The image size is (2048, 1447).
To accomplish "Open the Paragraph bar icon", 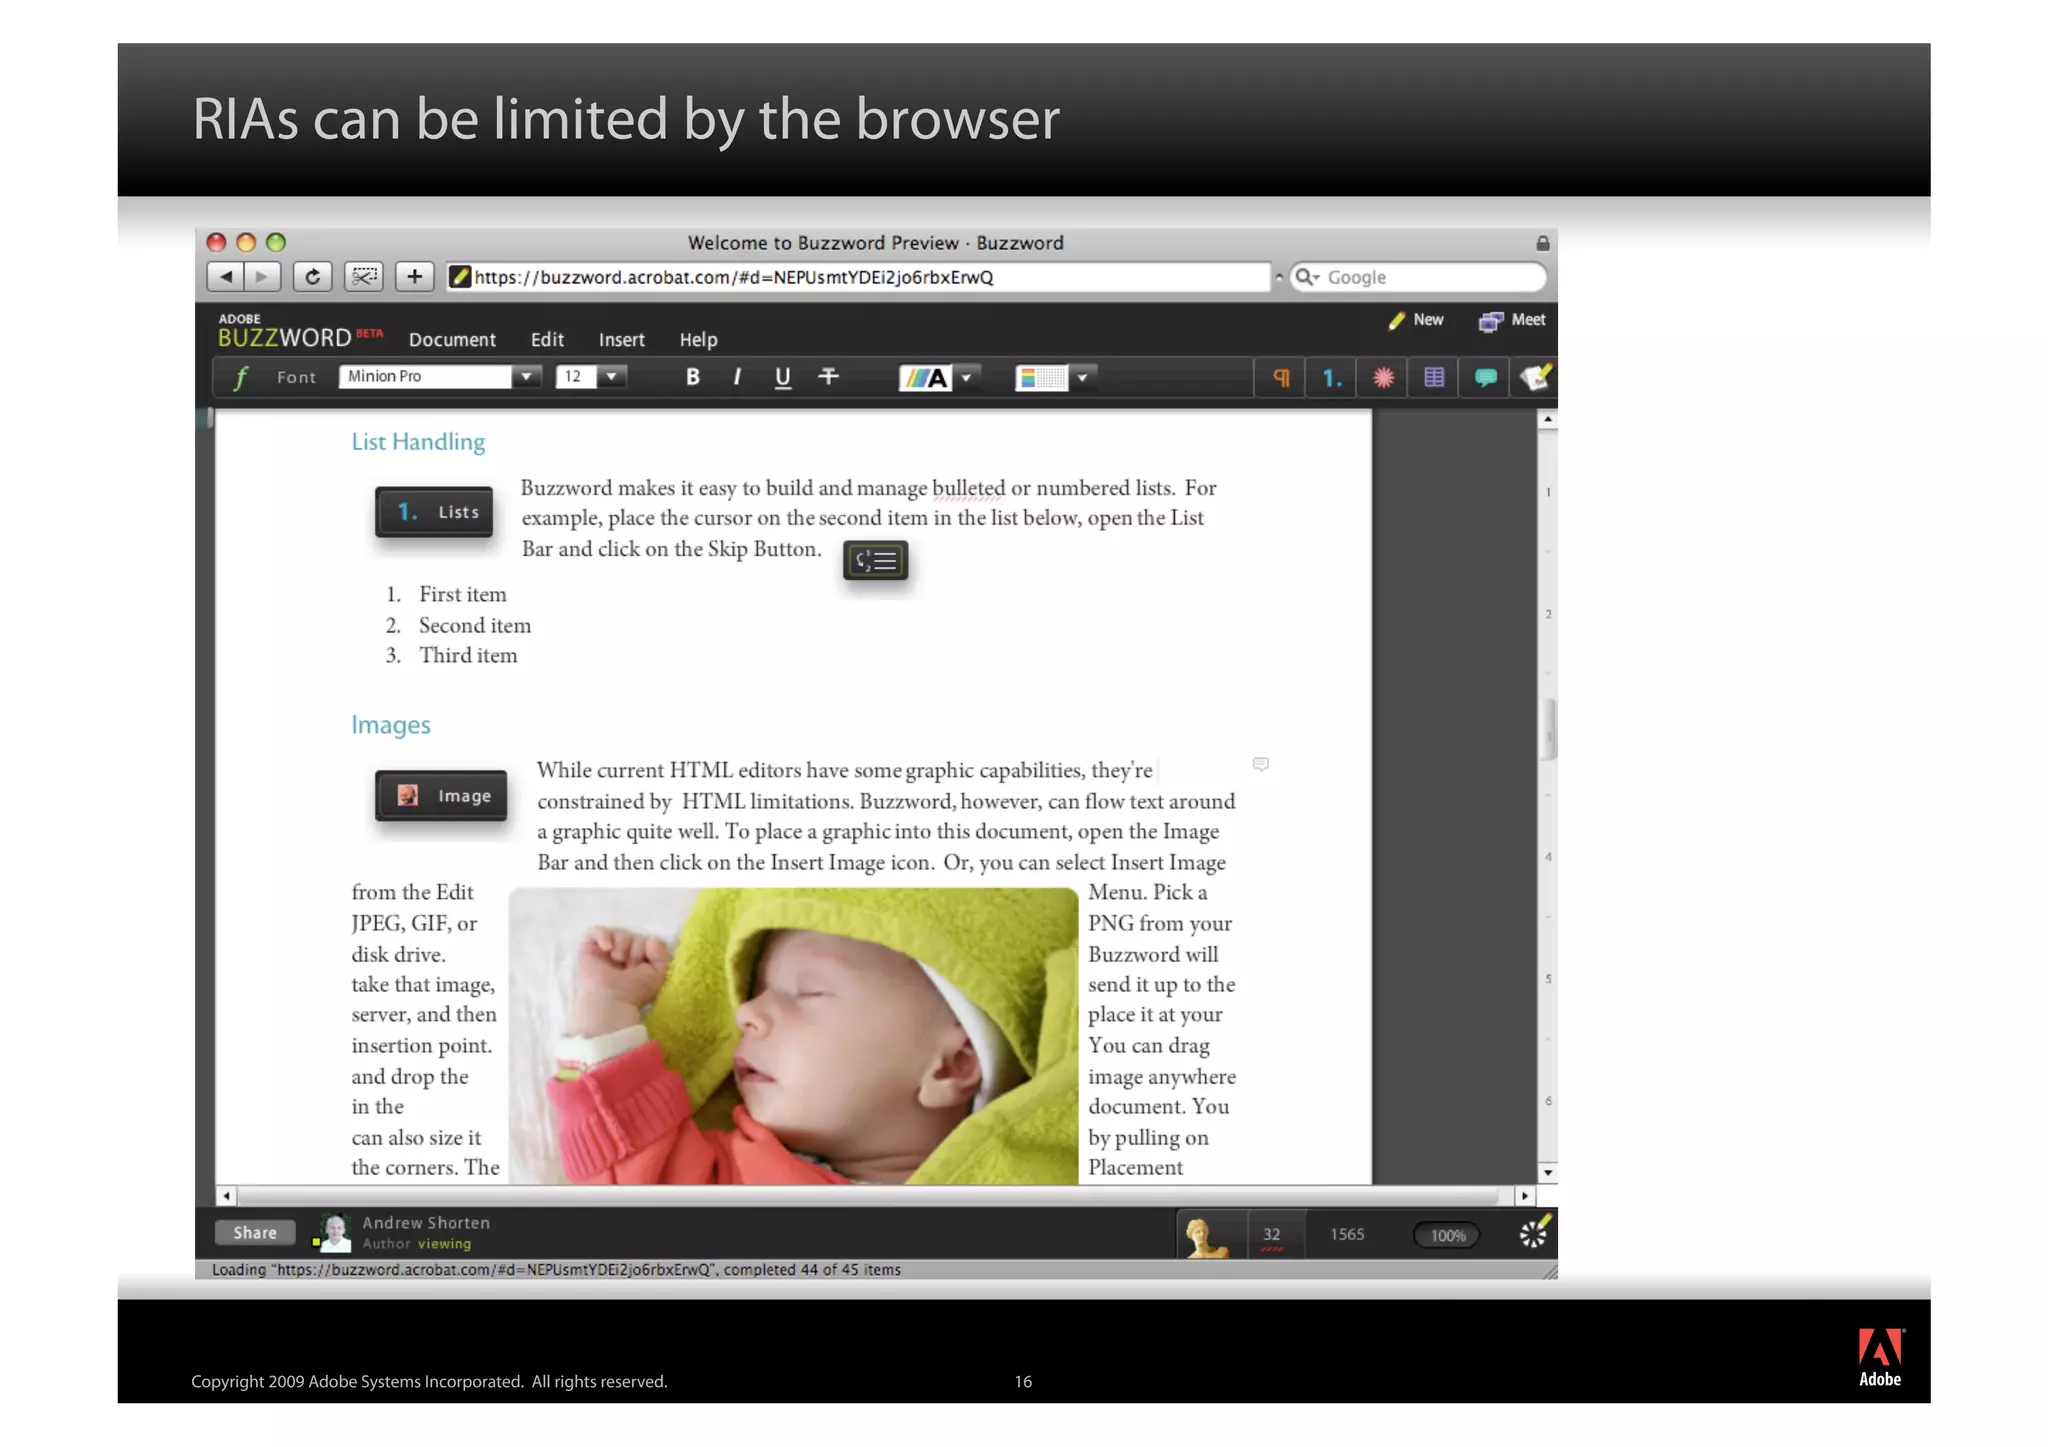I will (x=1281, y=378).
